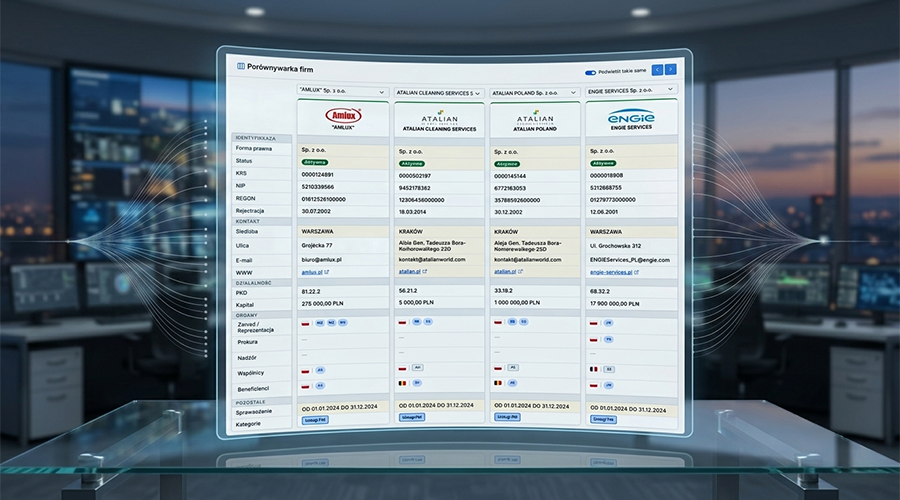The height and width of the screenshot is (500, 900).
Task: Toggle the highlight same values switch
Action: pyautogui.click(x=590, y=72)
